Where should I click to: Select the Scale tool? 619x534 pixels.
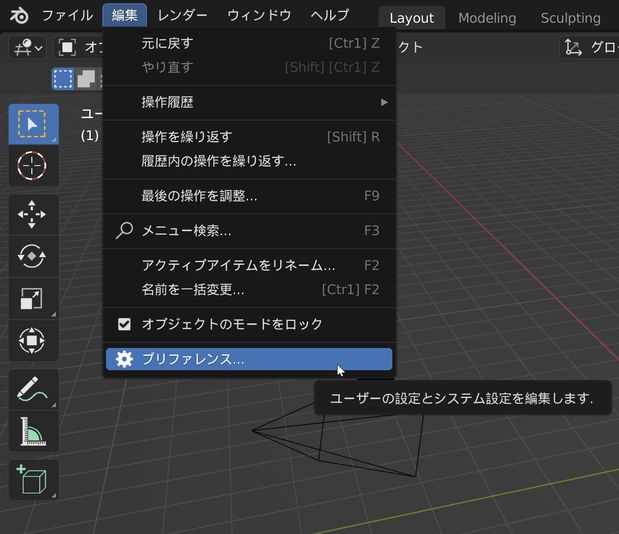[34, 298]
